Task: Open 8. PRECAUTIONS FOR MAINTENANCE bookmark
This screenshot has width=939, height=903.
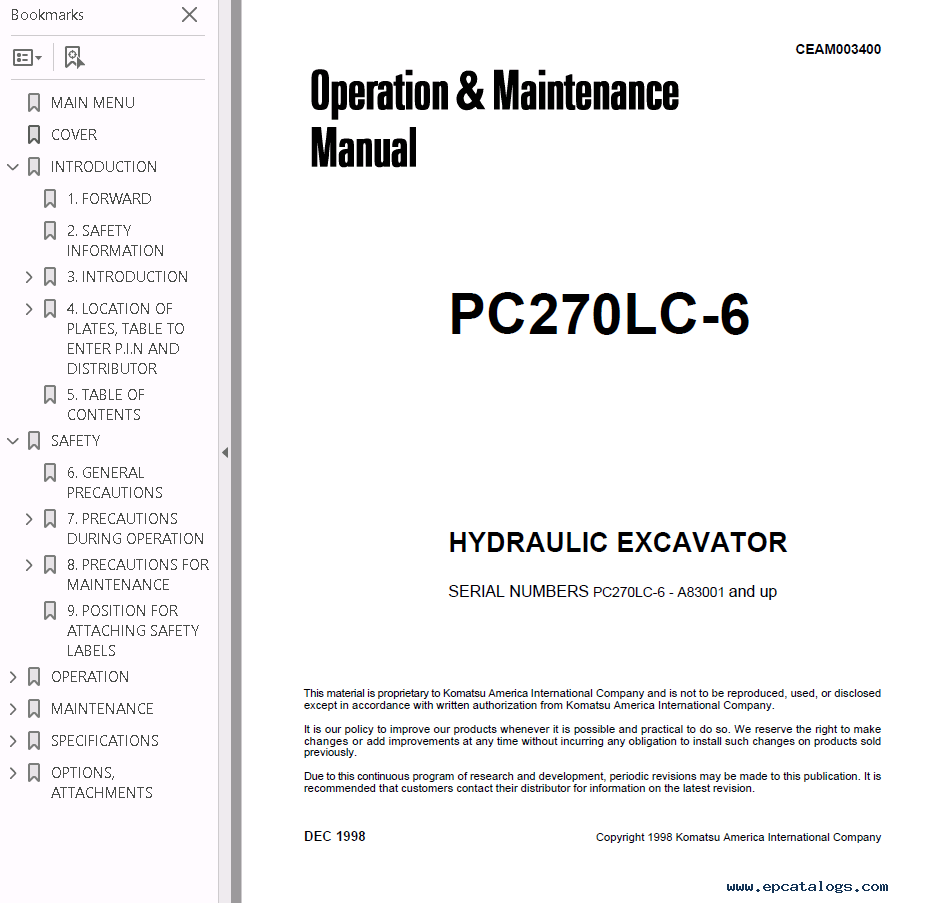Action: pyautogui.click(x=138, y=574)
